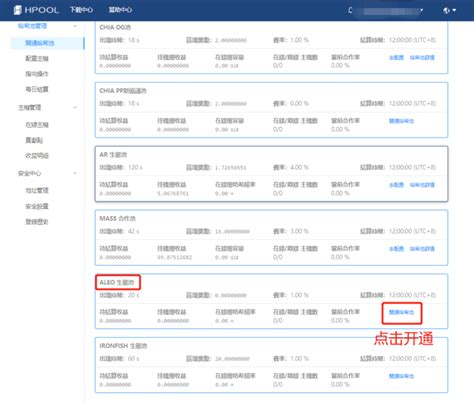The height and width of the screenshot is (406, 474).
Task: Click the HPOOL logo
Action: [x=36, y=10]
